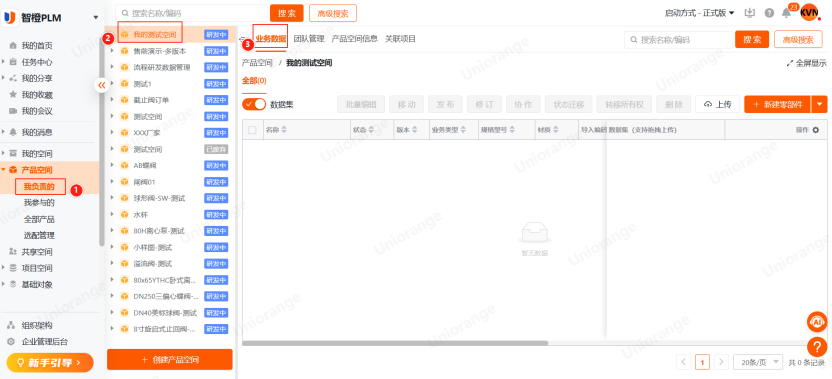Expand the 我的消息 sidebar item

point(4,132)
